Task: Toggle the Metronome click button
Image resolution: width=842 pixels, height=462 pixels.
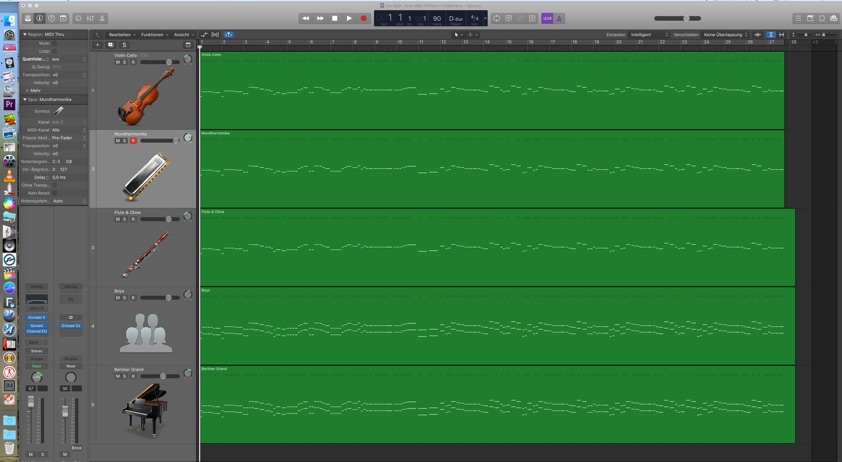Action: coord(559,18)
